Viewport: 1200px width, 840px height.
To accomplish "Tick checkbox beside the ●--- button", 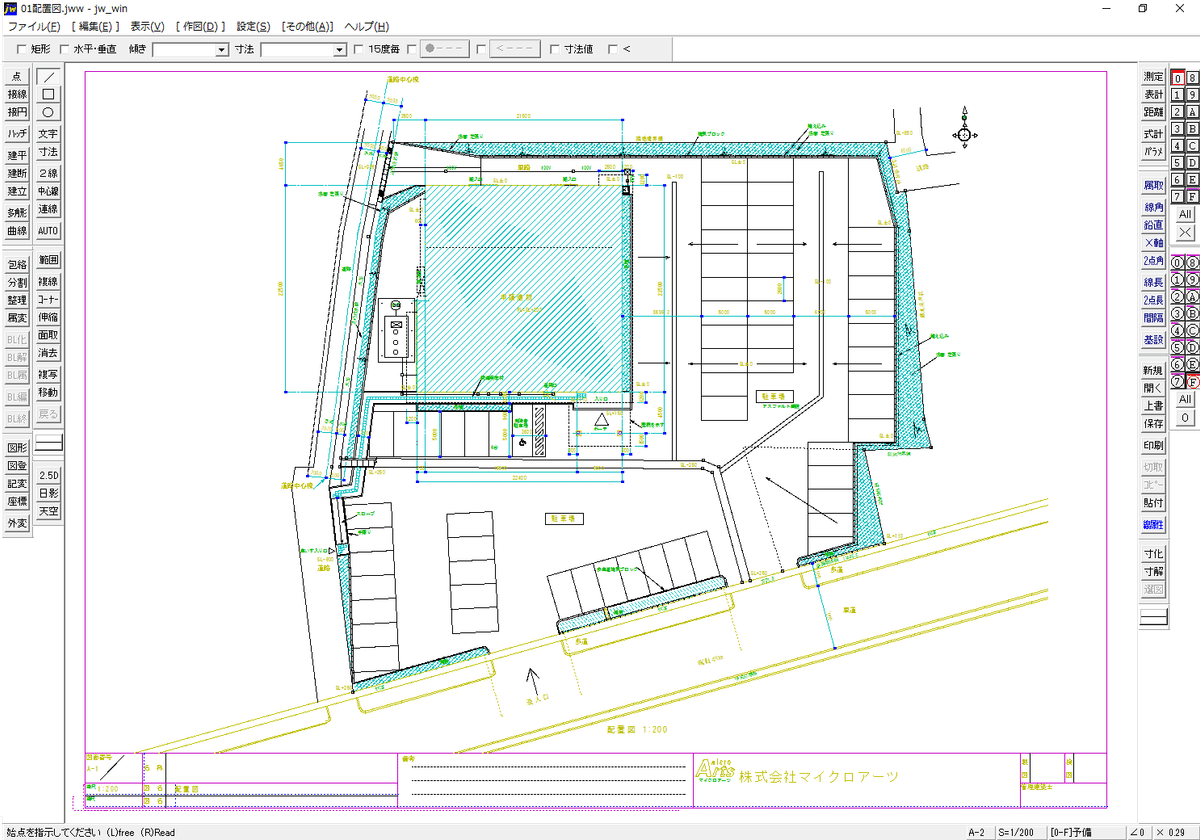I will pyautogui.click(x=413, y=48).
